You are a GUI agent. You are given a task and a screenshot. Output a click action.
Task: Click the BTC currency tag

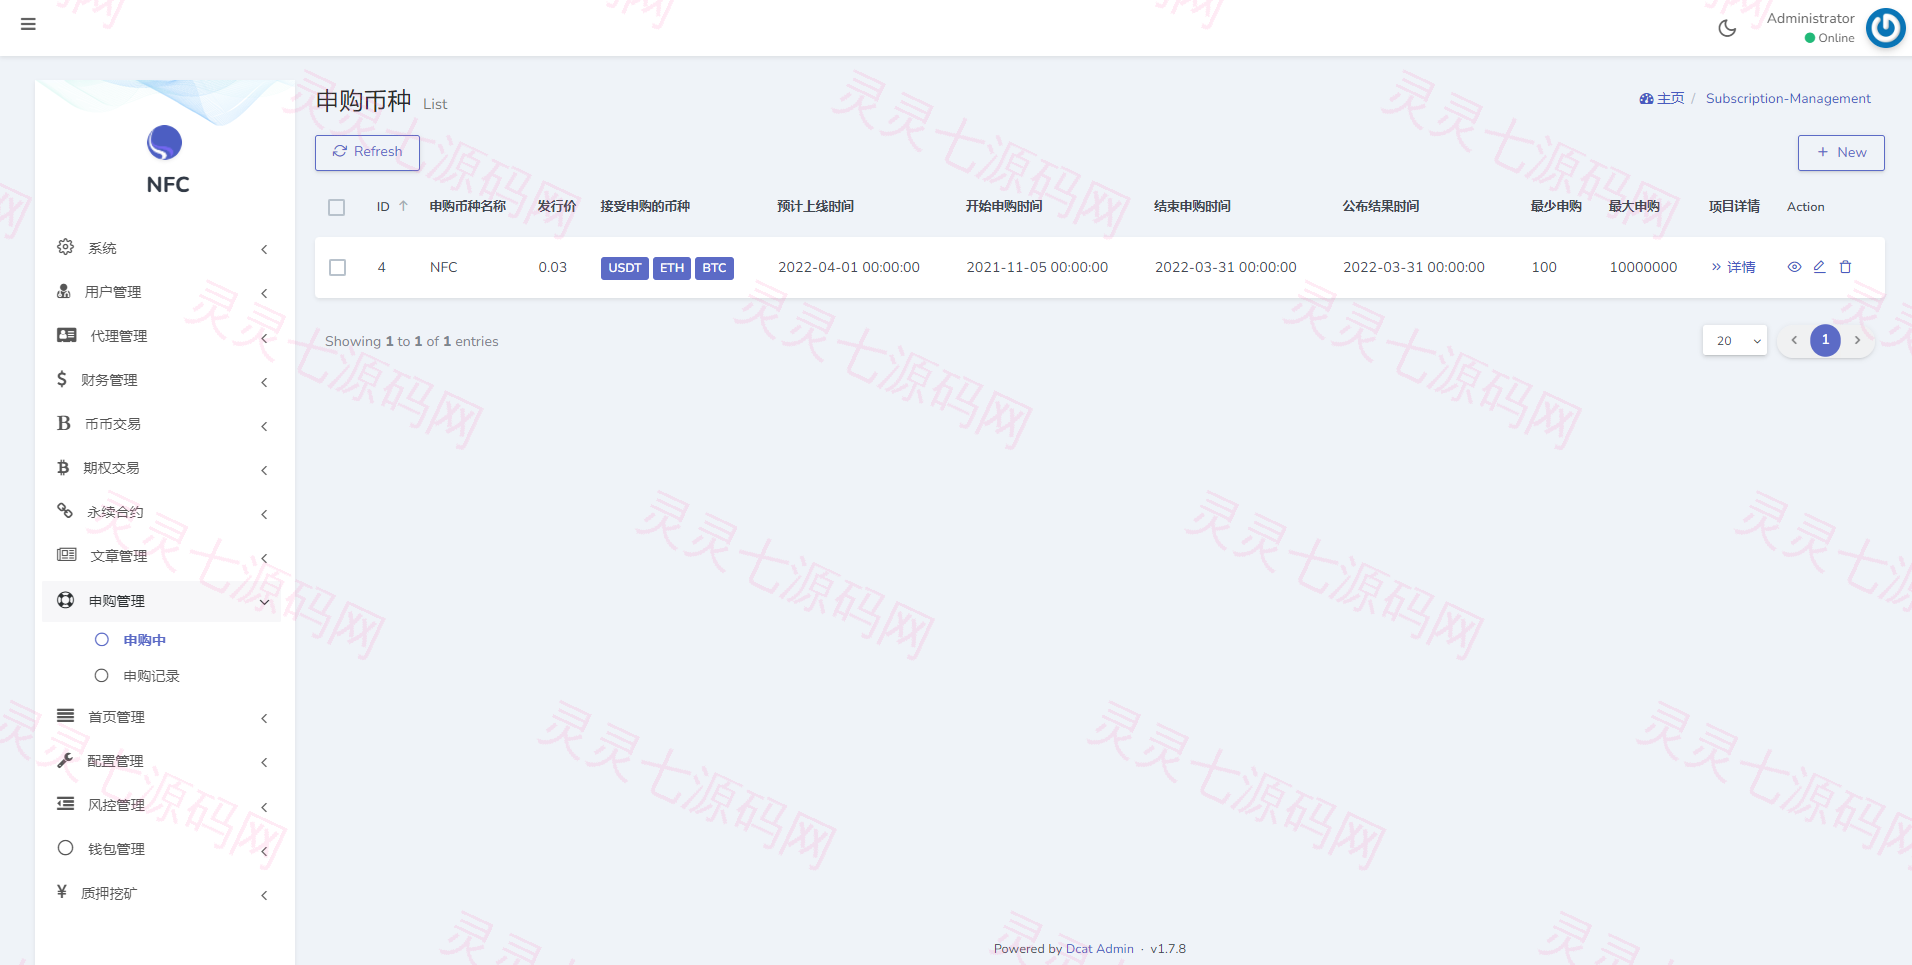pyautogui.click(x=714, y=268)
